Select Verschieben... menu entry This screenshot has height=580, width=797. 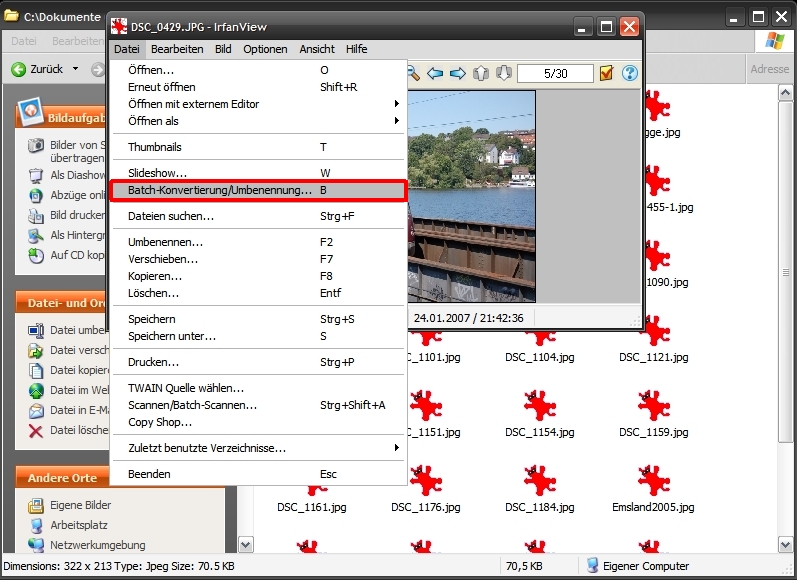pos(259,259)
